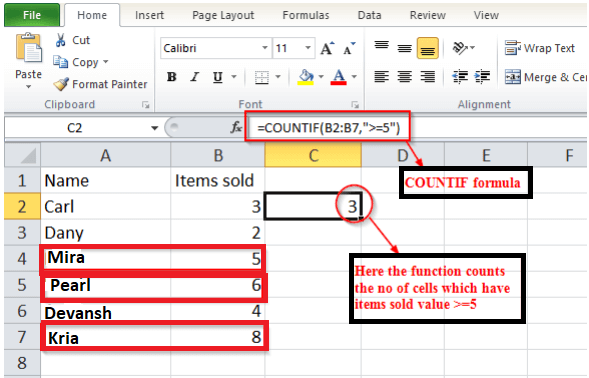
Task: Open Paste options dropdown arrow
Action: (x=29, y=87)
